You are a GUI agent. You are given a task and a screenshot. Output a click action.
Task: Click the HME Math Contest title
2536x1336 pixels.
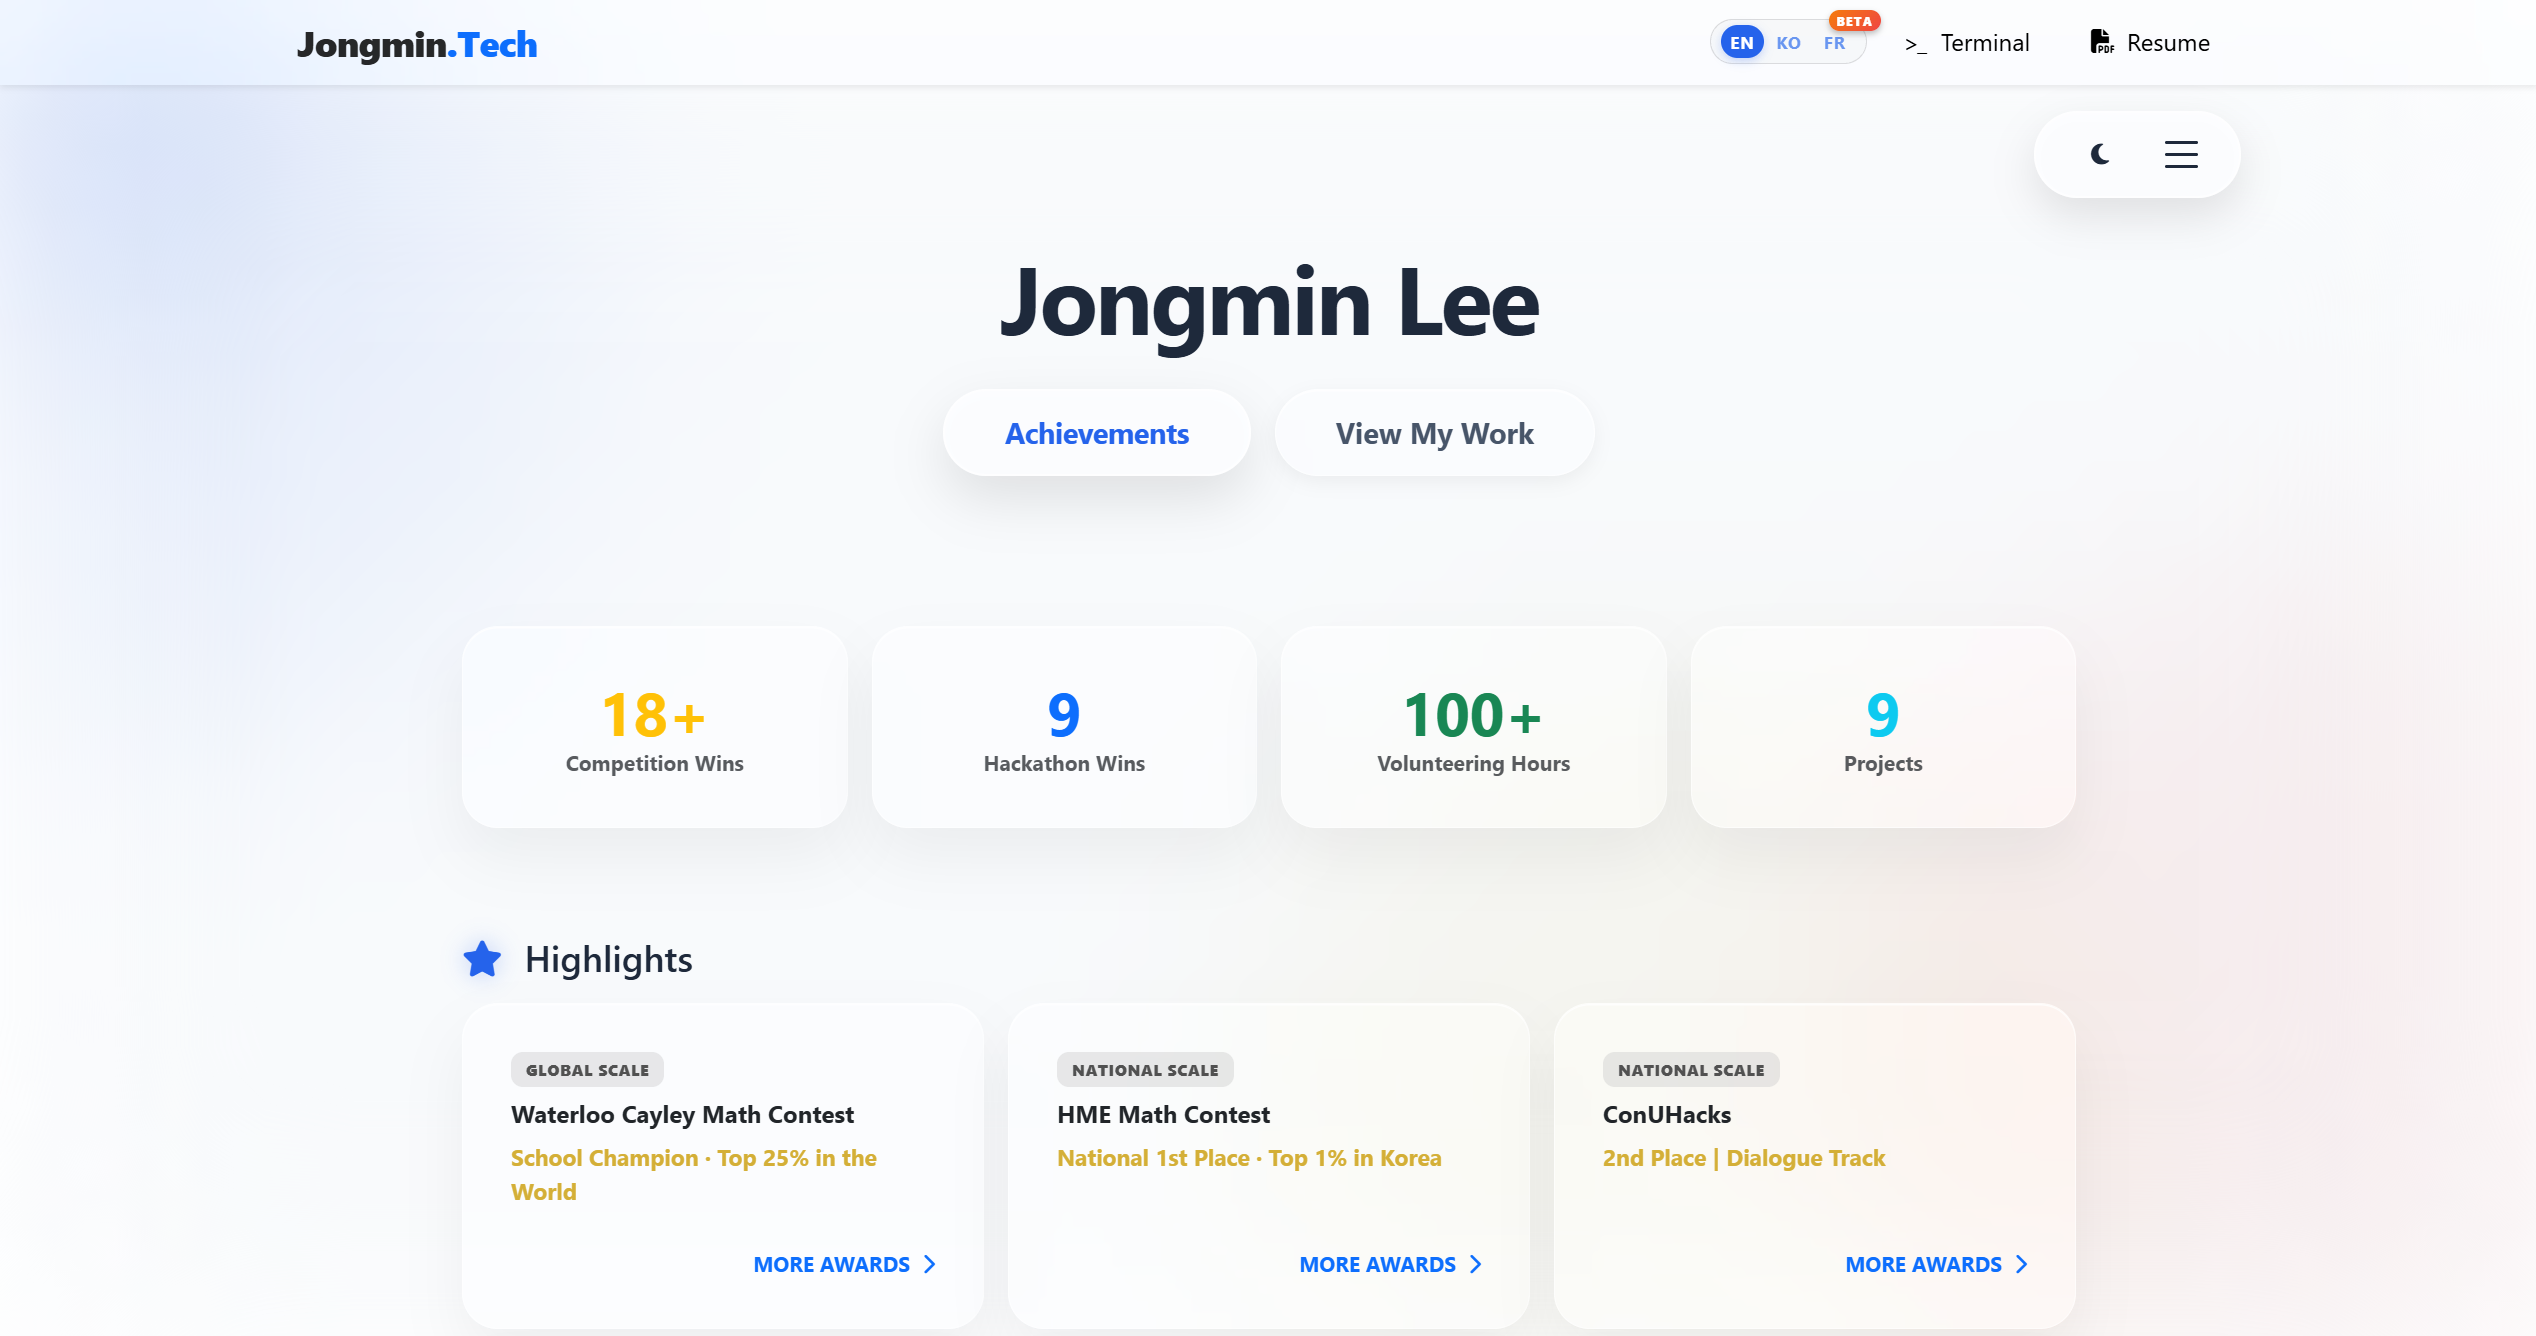[1163, 1114]
